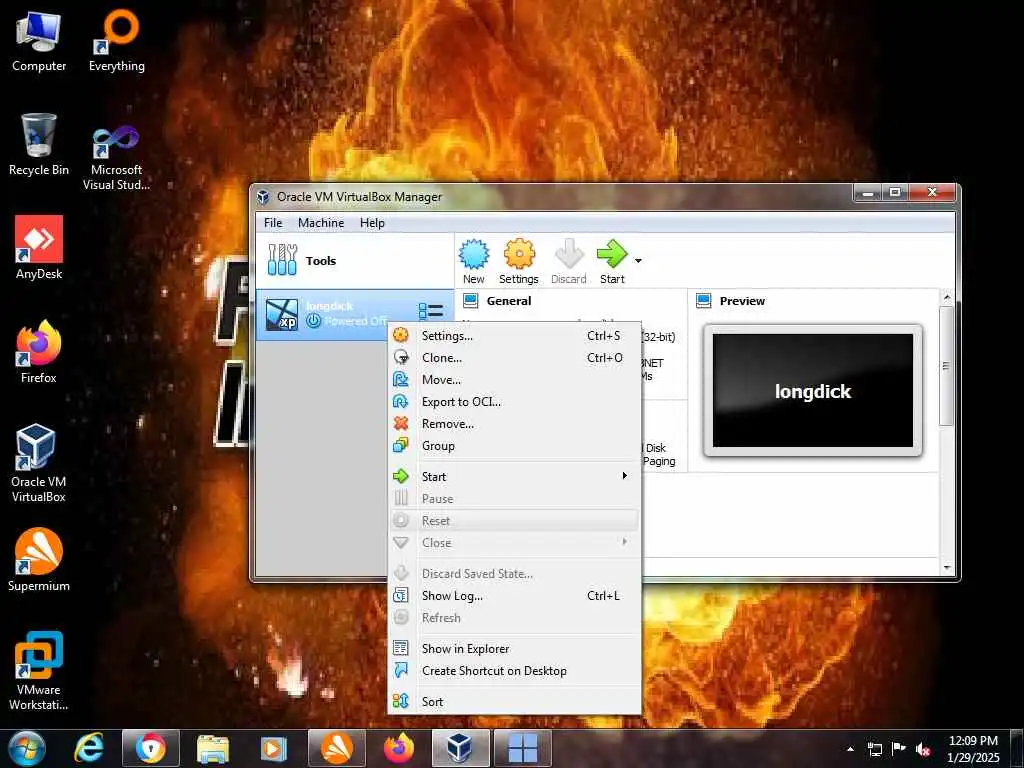
Task: Click the Export to OCI icon
Action: pyautogui.click(x=401, y=402)
